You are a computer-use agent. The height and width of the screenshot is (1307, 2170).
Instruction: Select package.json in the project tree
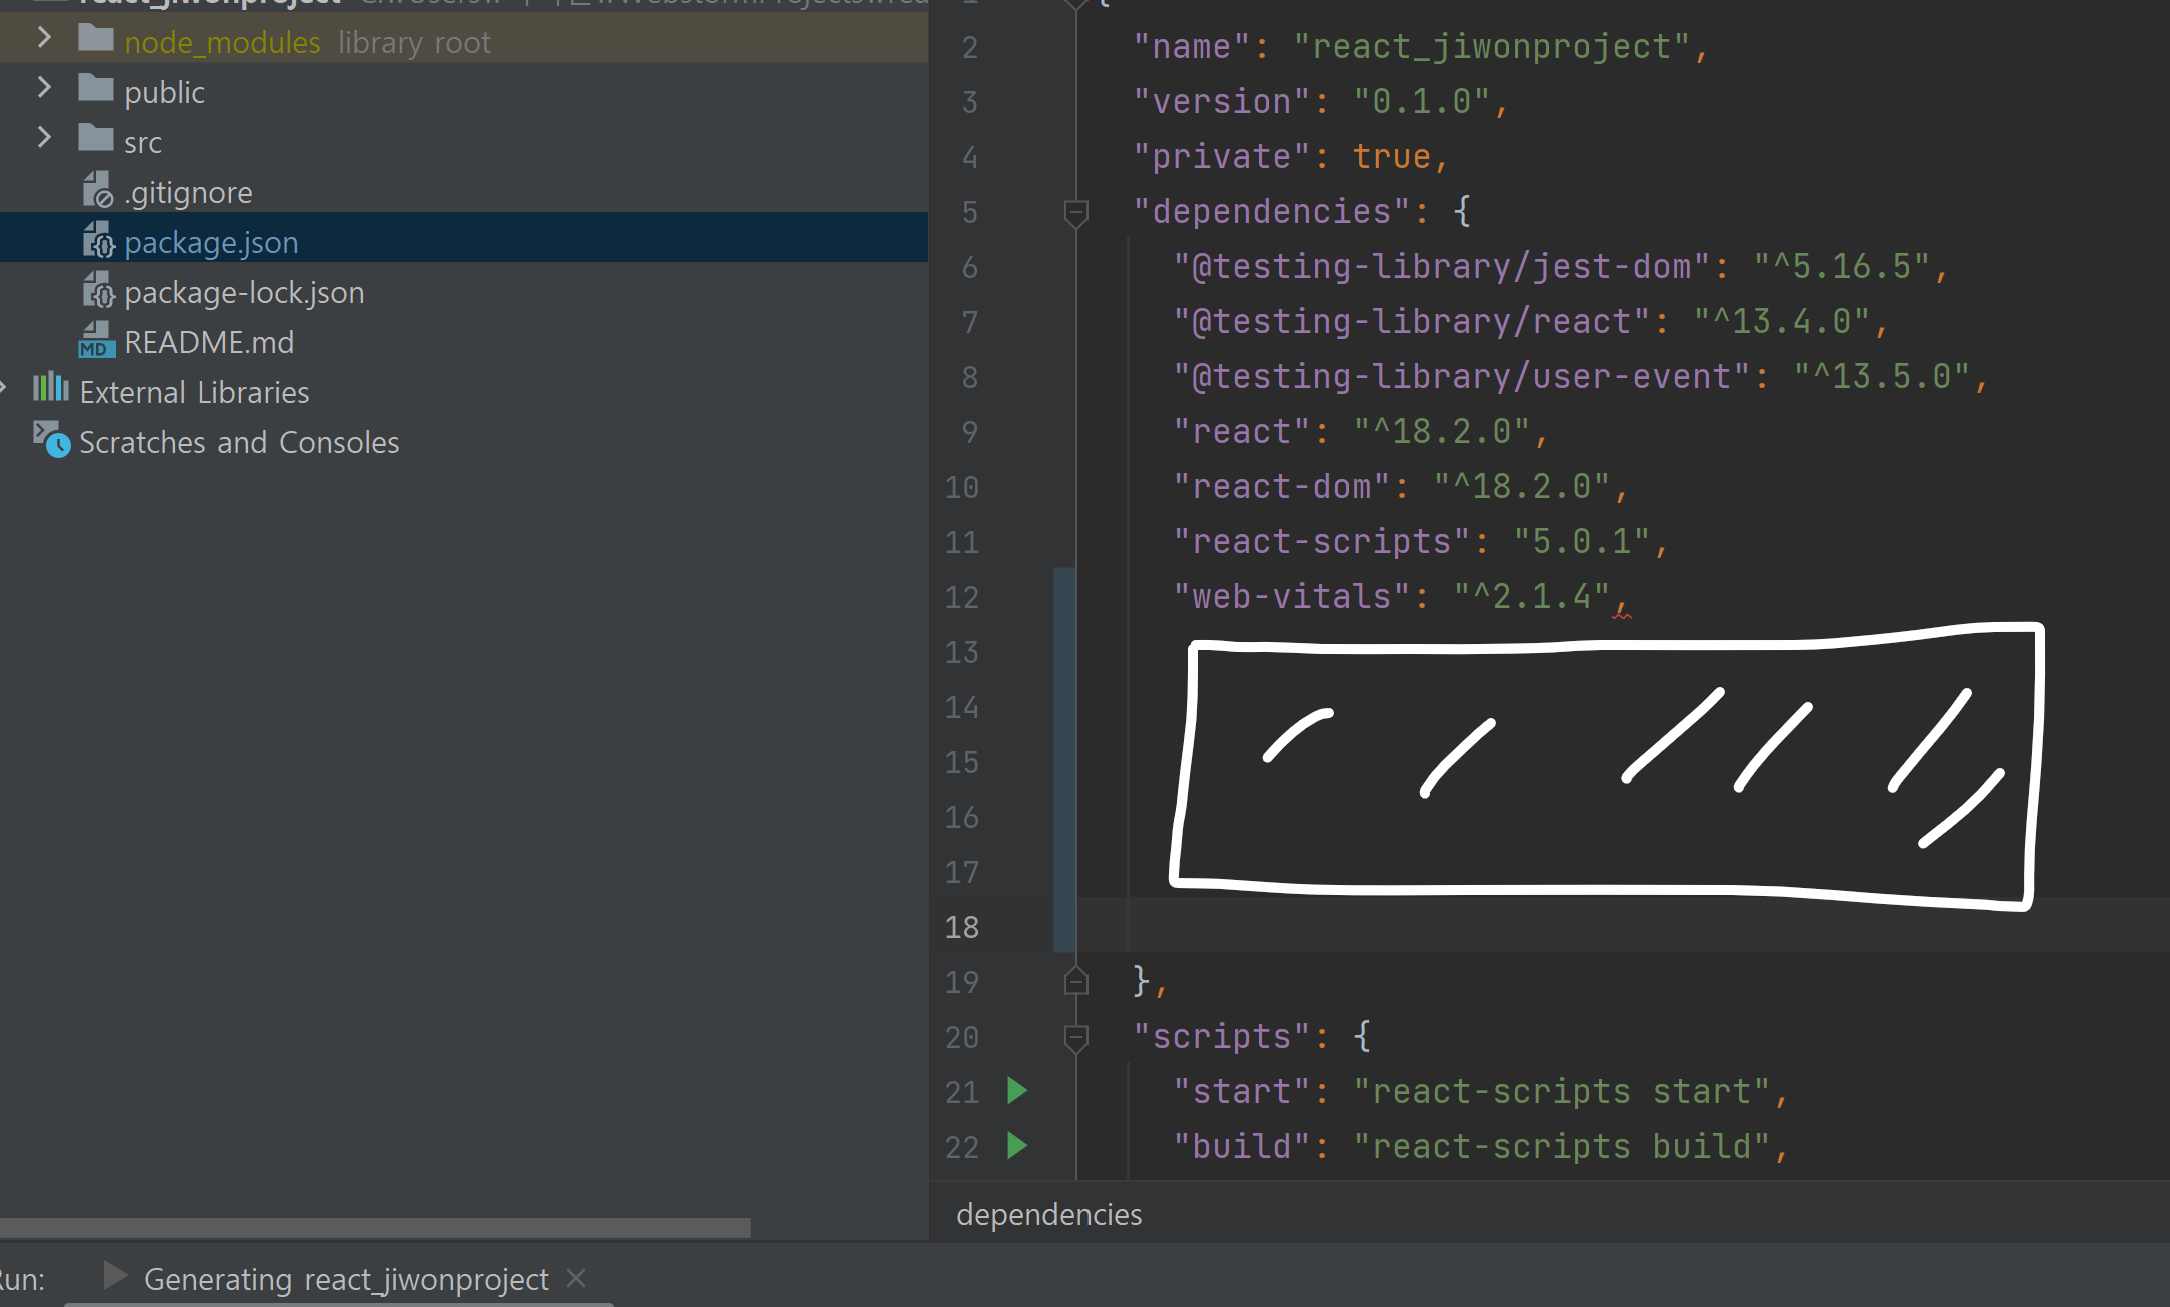pyautogui.click(x=211, y=242)
